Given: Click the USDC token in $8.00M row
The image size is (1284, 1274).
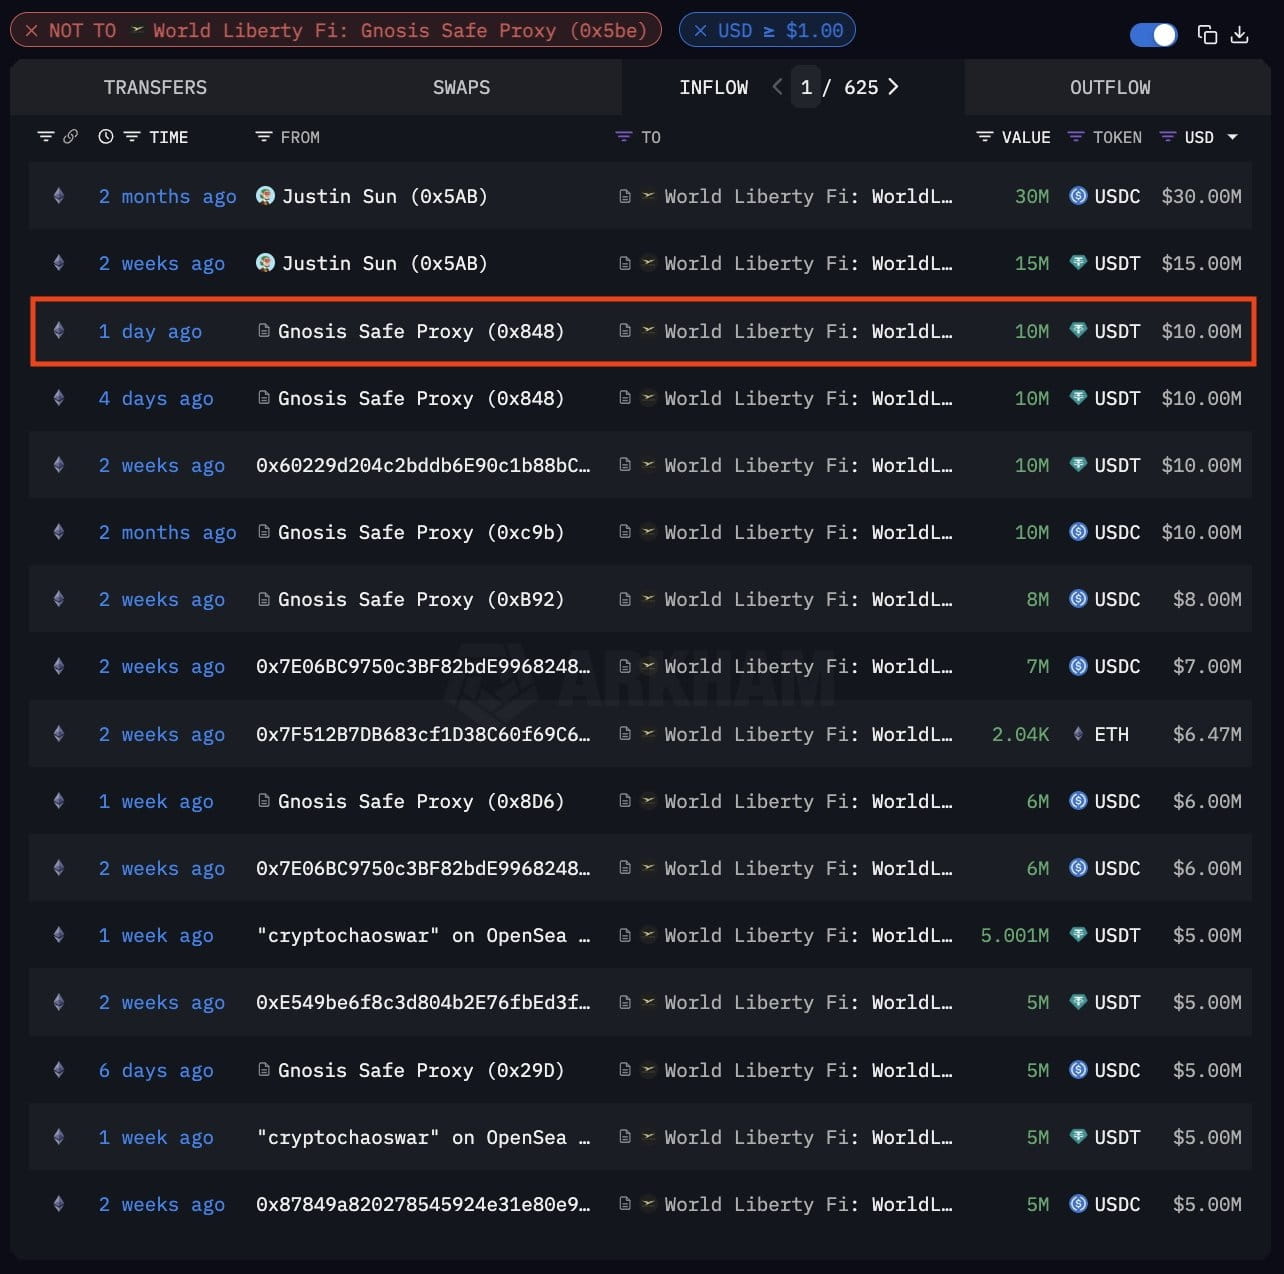Looking at the screenshot, I should point(1105,599).
